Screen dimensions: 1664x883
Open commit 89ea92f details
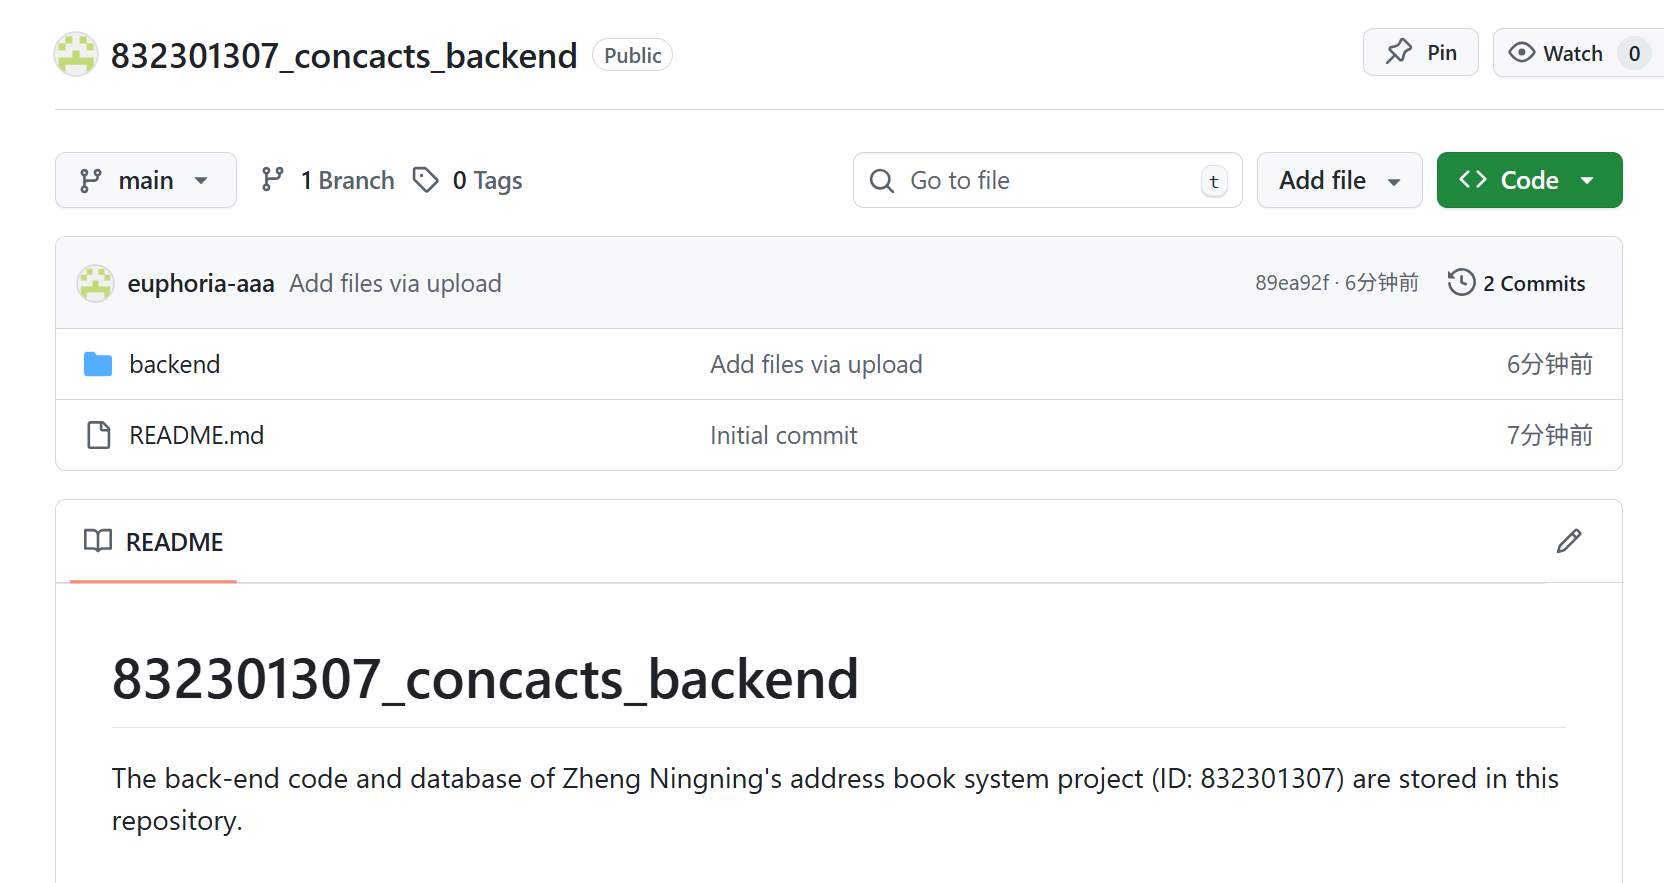coord(1292,283)
